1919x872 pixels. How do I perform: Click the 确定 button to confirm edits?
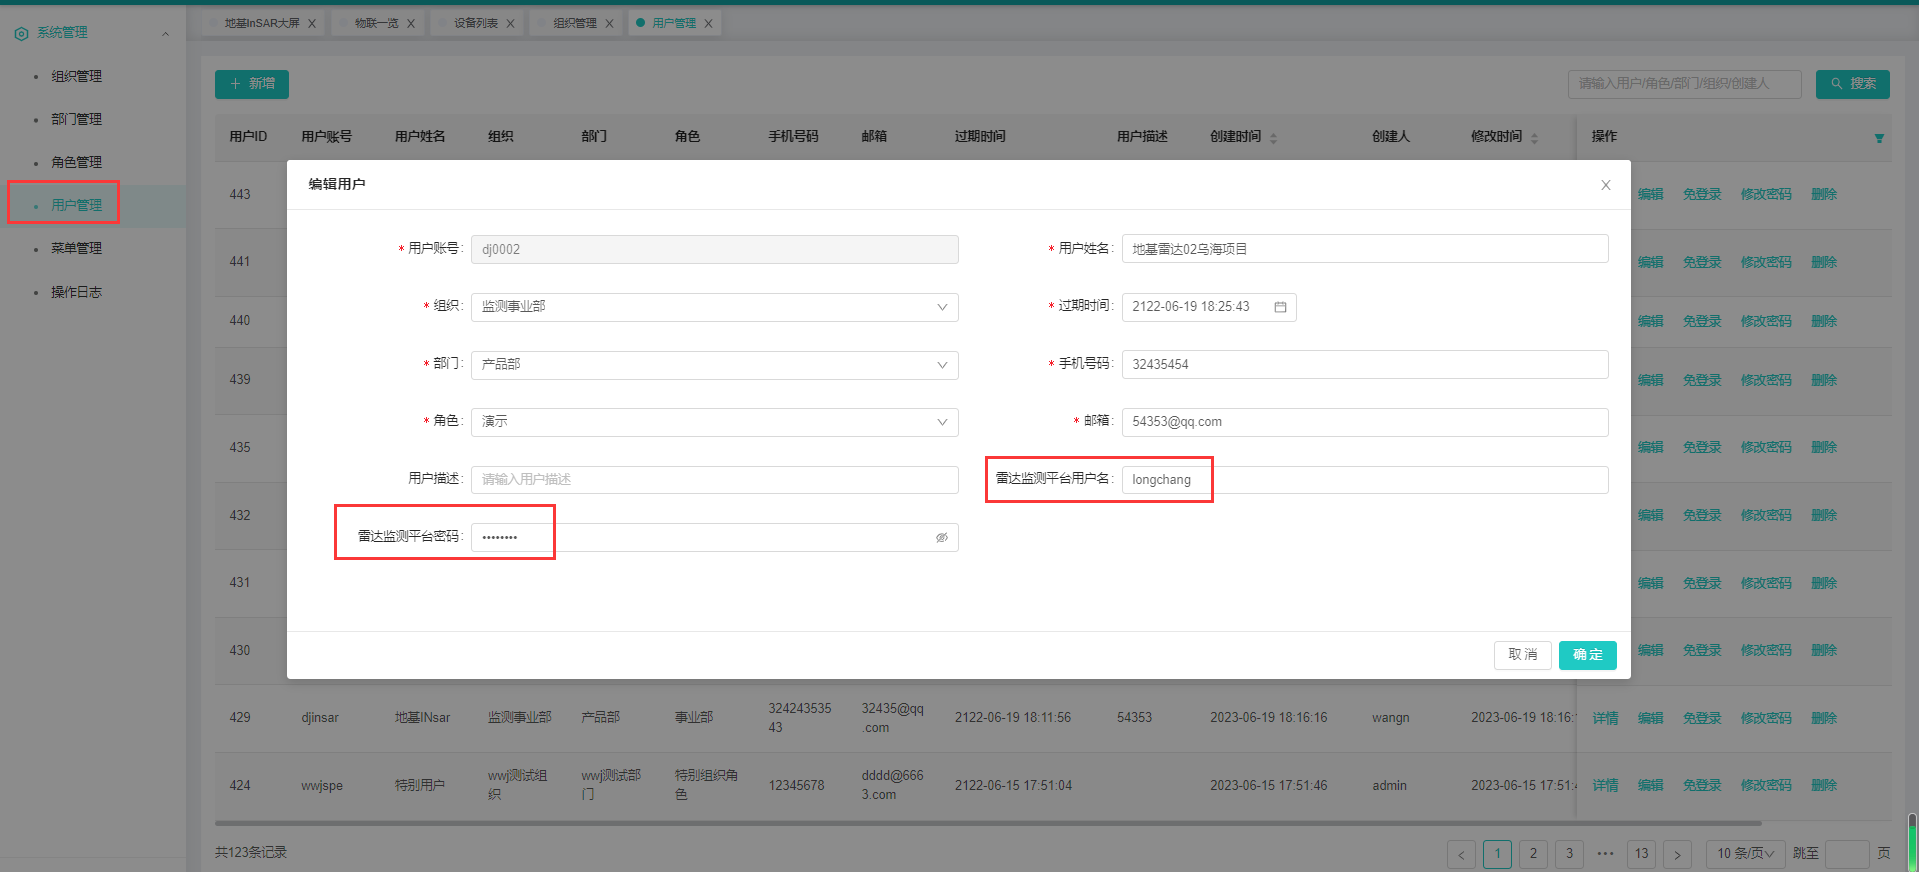(x=1587, y=655)
